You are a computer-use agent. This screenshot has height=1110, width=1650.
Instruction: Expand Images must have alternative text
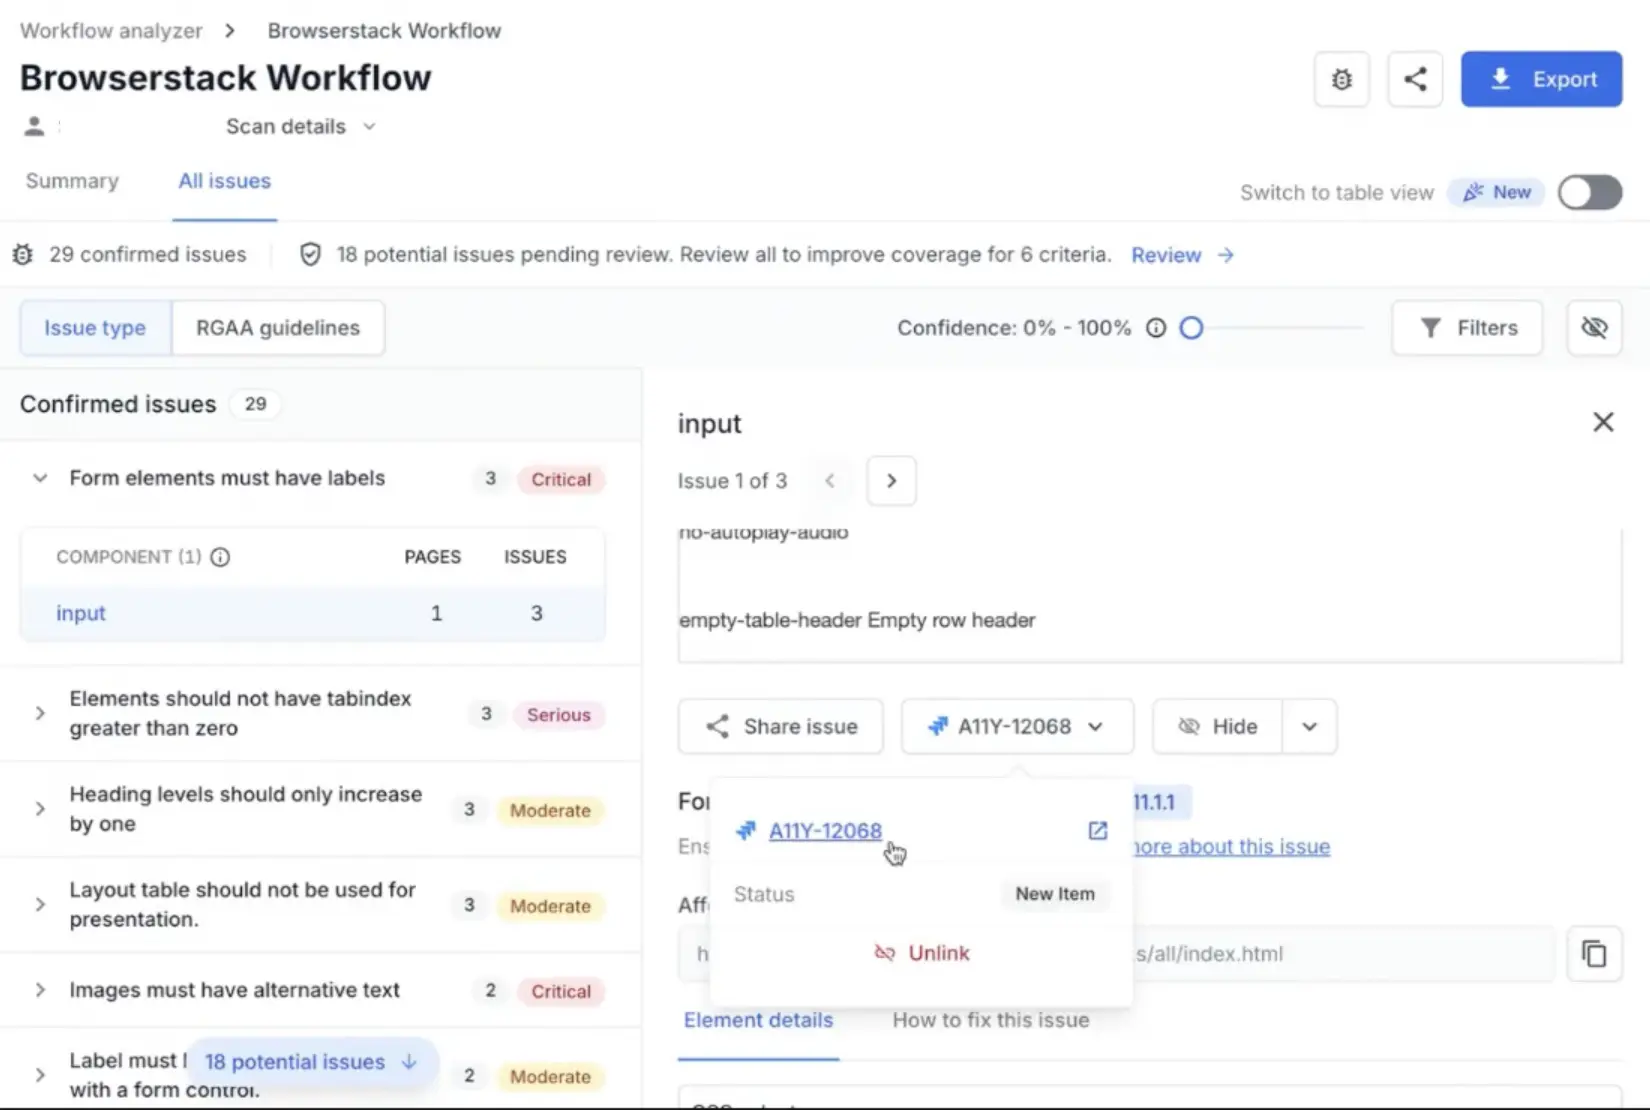(x=40, y=990)
